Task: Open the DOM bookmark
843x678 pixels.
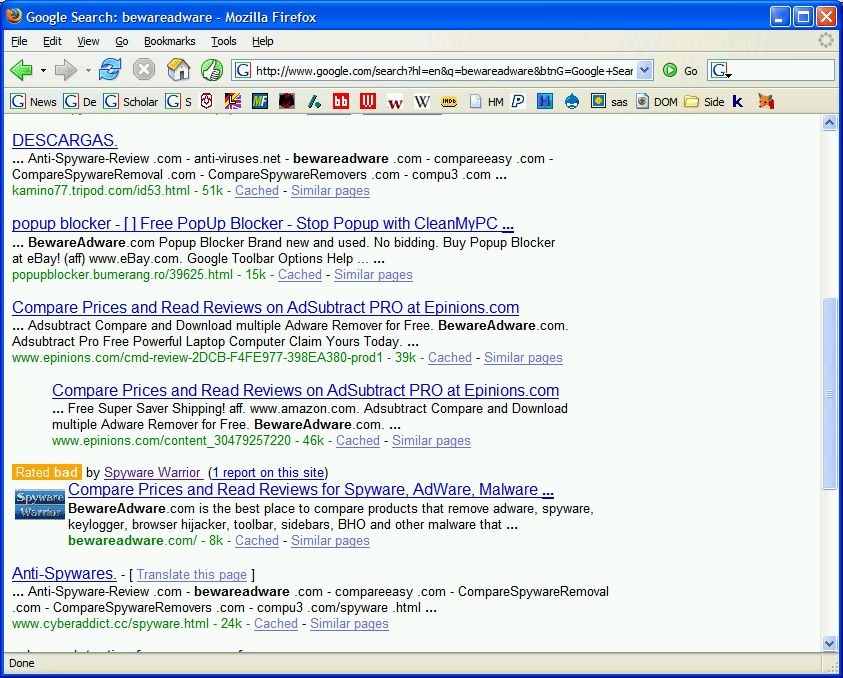Action: coord(656,101)
